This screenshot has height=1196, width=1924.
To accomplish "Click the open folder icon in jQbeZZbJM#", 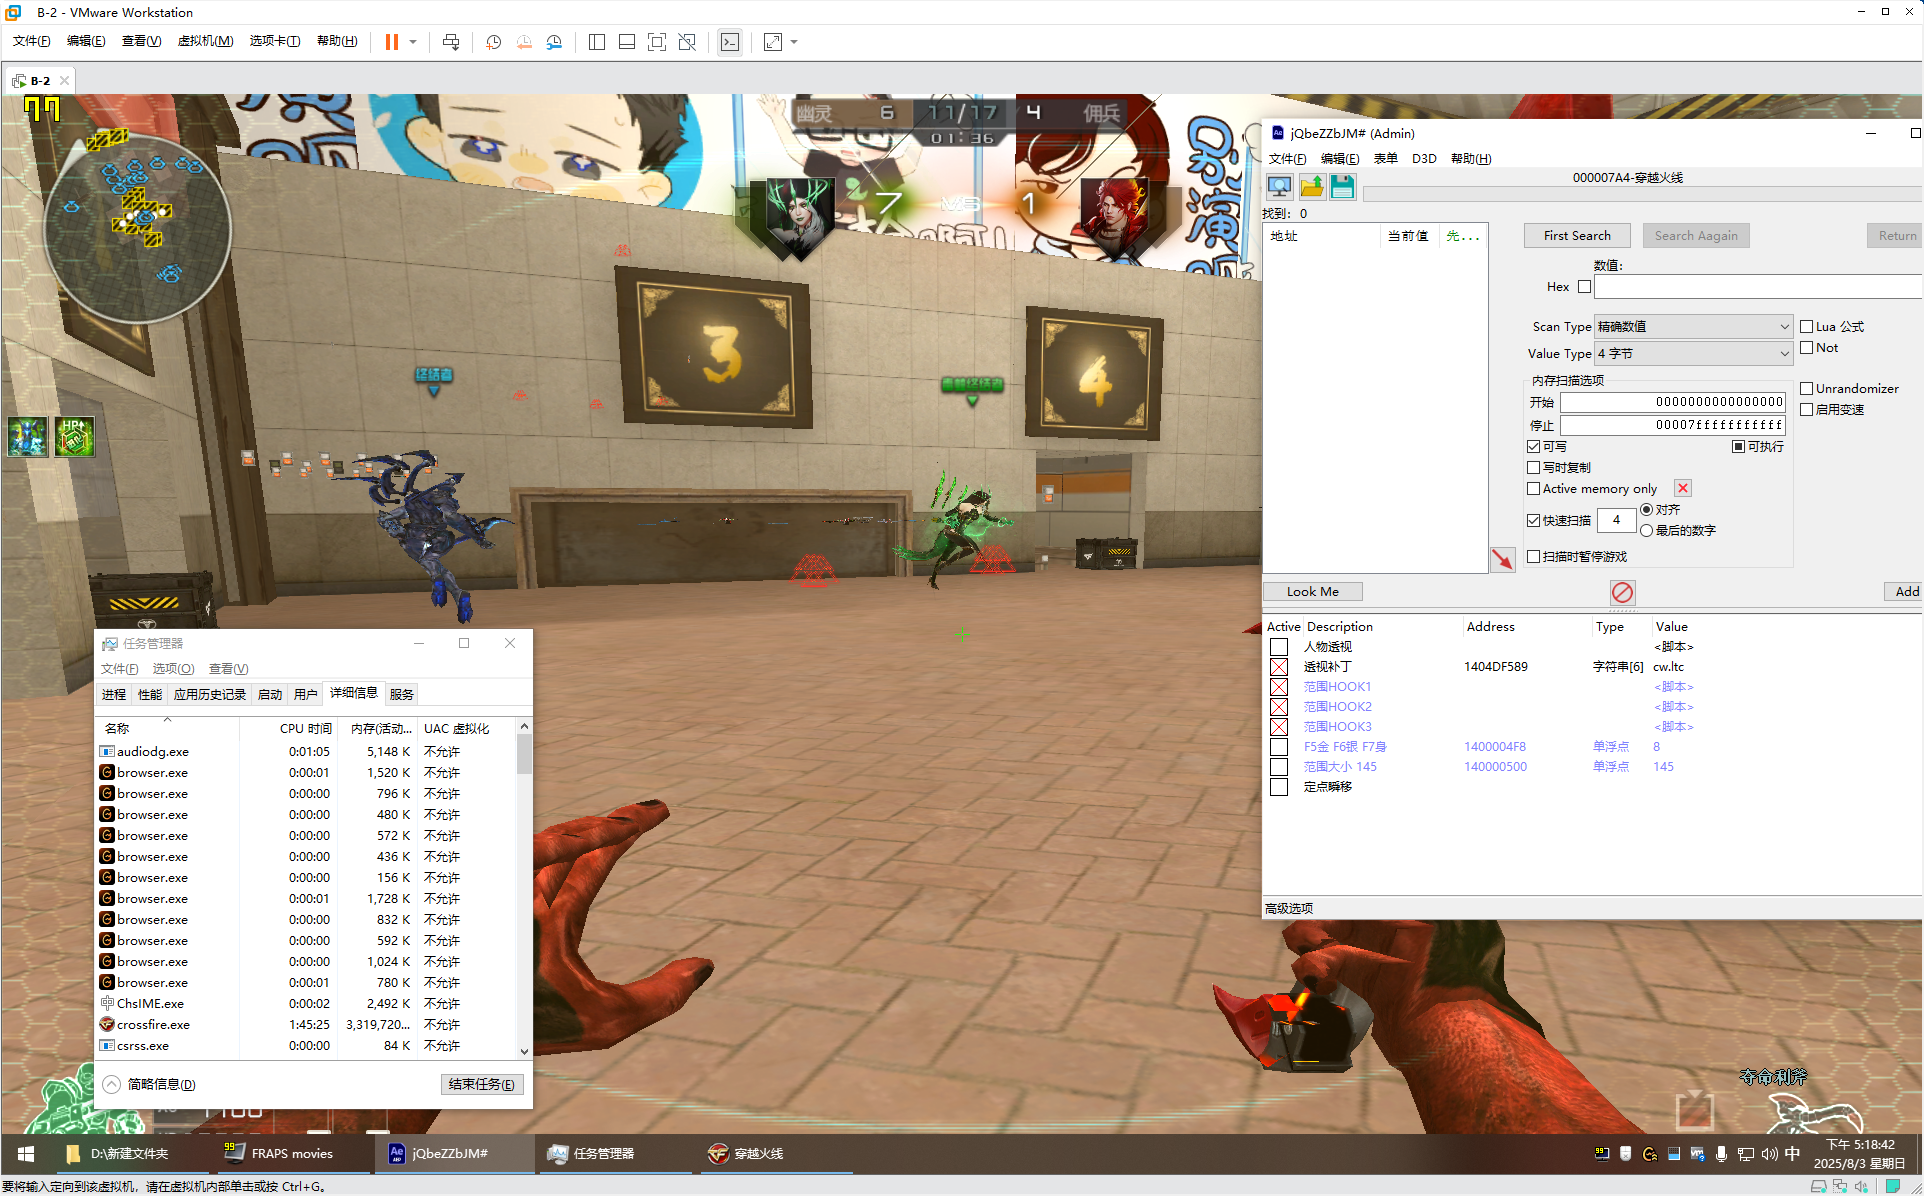I will click(x=1312, y=187).
